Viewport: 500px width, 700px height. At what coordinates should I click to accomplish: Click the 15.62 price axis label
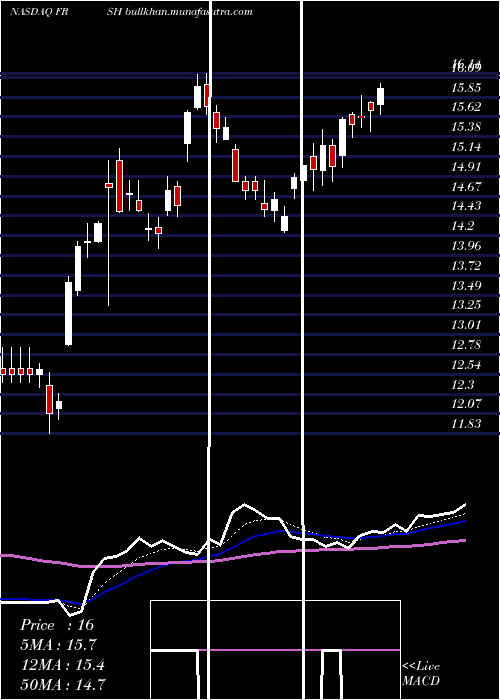pyautogui.click(x=466, y=107)
